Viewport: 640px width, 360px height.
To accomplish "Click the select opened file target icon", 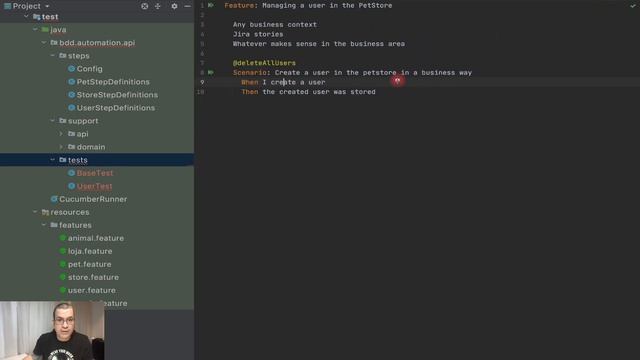I will pyautogui.click(x=144, y=6).
